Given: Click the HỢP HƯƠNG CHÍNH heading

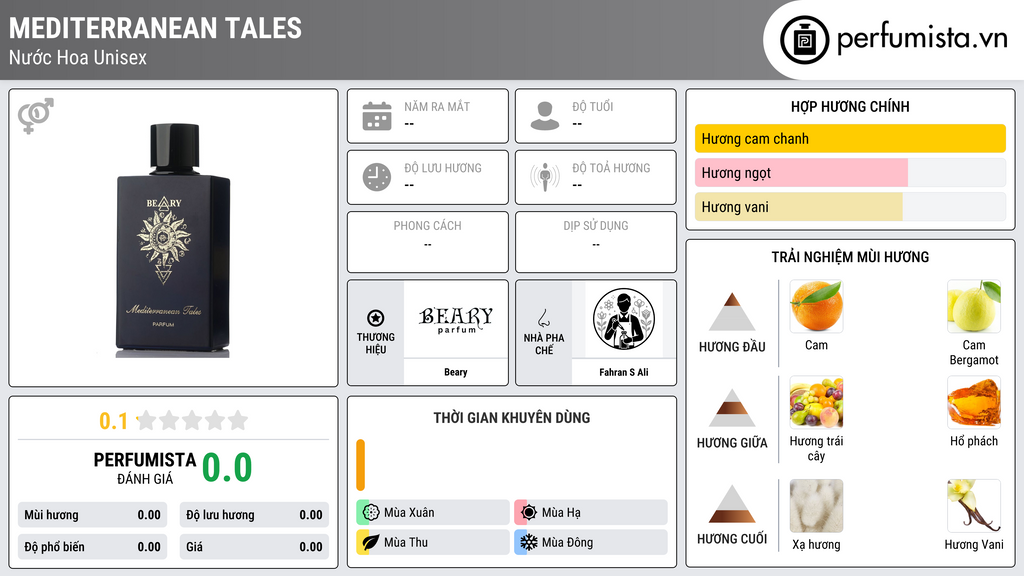Looking at the screenshot, I should (x=850, y=106).
